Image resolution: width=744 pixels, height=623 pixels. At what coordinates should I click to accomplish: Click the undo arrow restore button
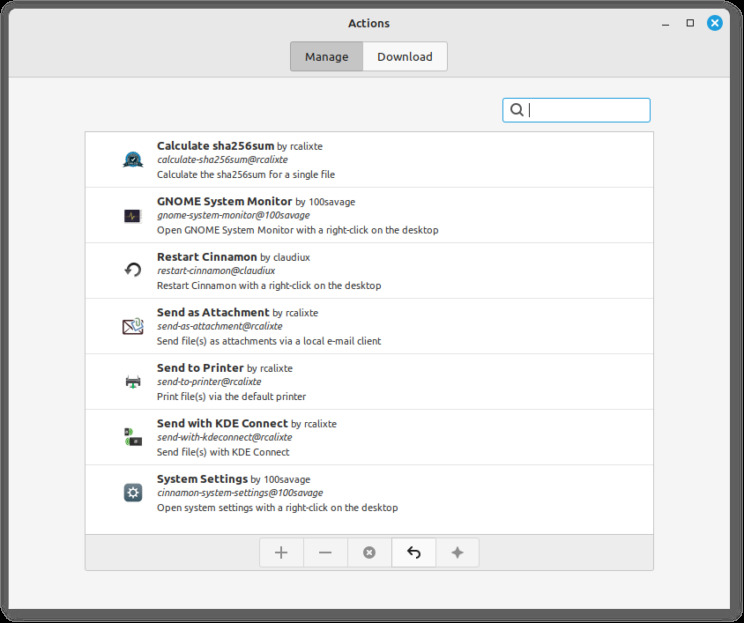pyautogui.click(x=413, y=552)
